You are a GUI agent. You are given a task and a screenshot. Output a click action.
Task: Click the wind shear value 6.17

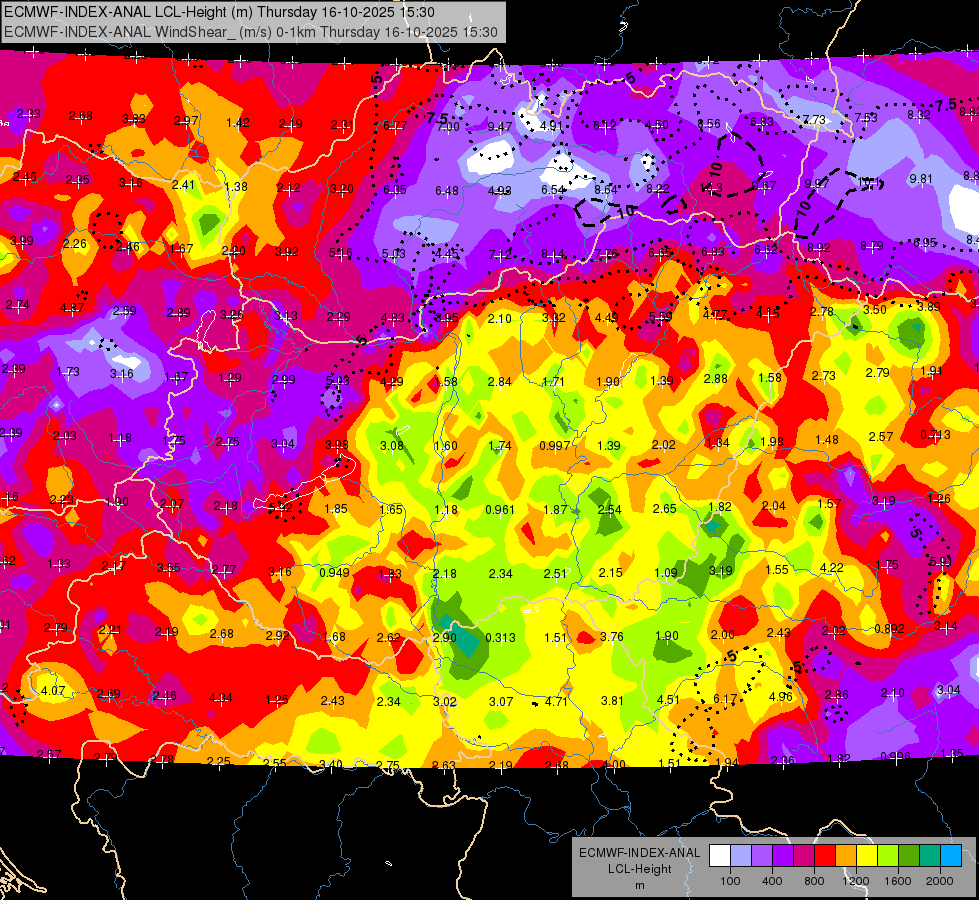point(725,699)
